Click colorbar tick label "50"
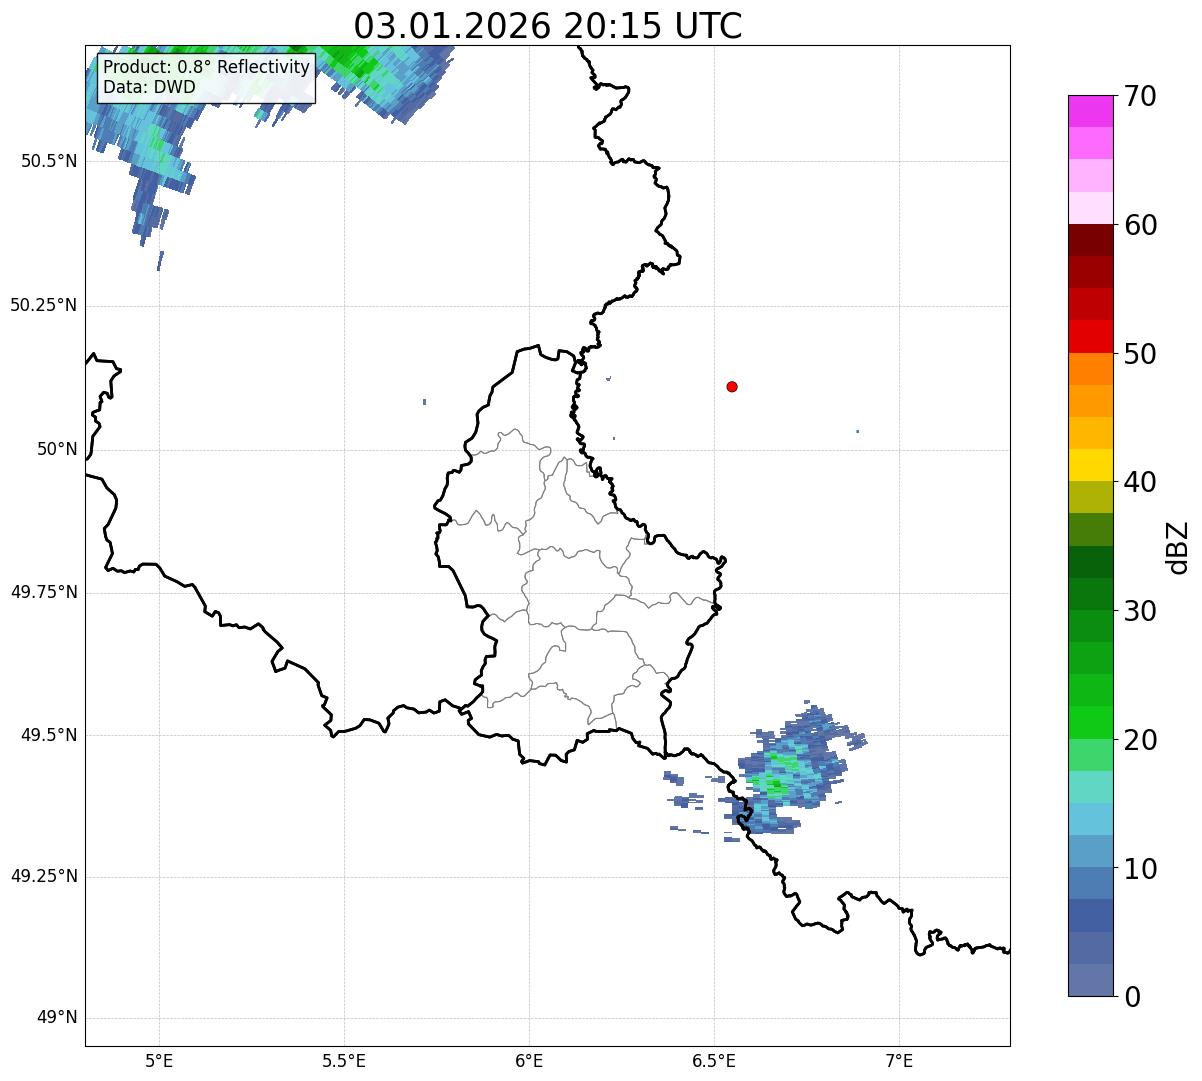The height and width of the screenshot is (1081, 1202). pyautogui.click(x=1140, y=354)
